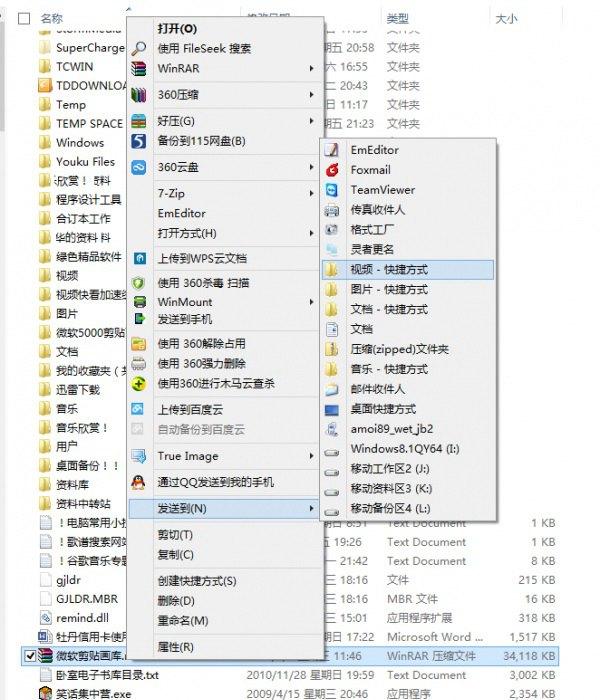This screenshot has height=700, width=600.
Task: Toggle the select-all checkbox beside 名称
Action: (24, 18)
